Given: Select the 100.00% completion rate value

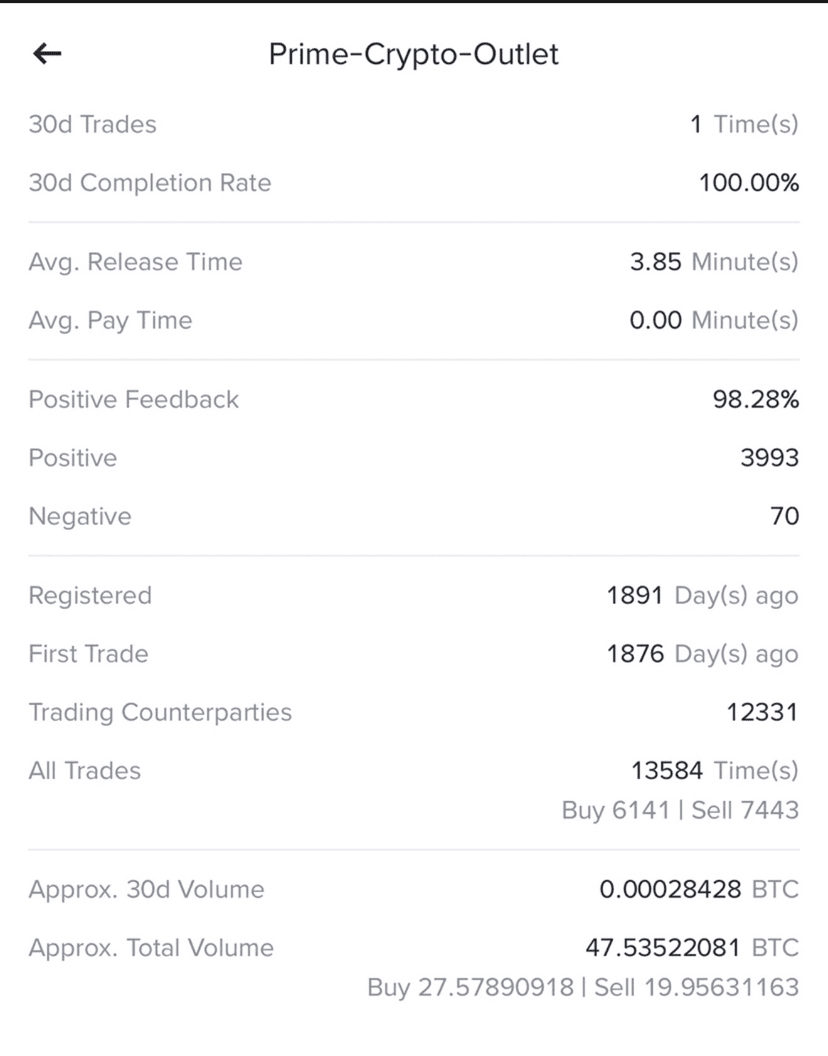Looking at the screenshot, I should [749, 183].
